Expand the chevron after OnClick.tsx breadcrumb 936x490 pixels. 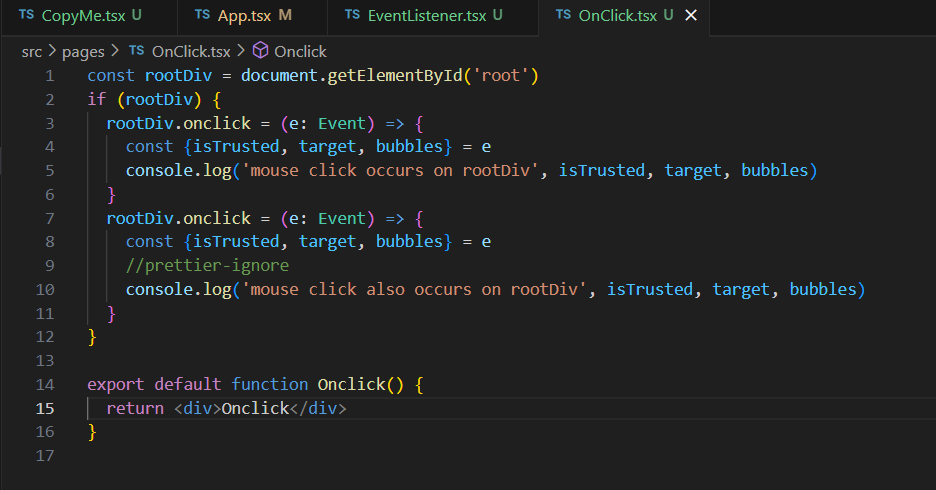241,51
